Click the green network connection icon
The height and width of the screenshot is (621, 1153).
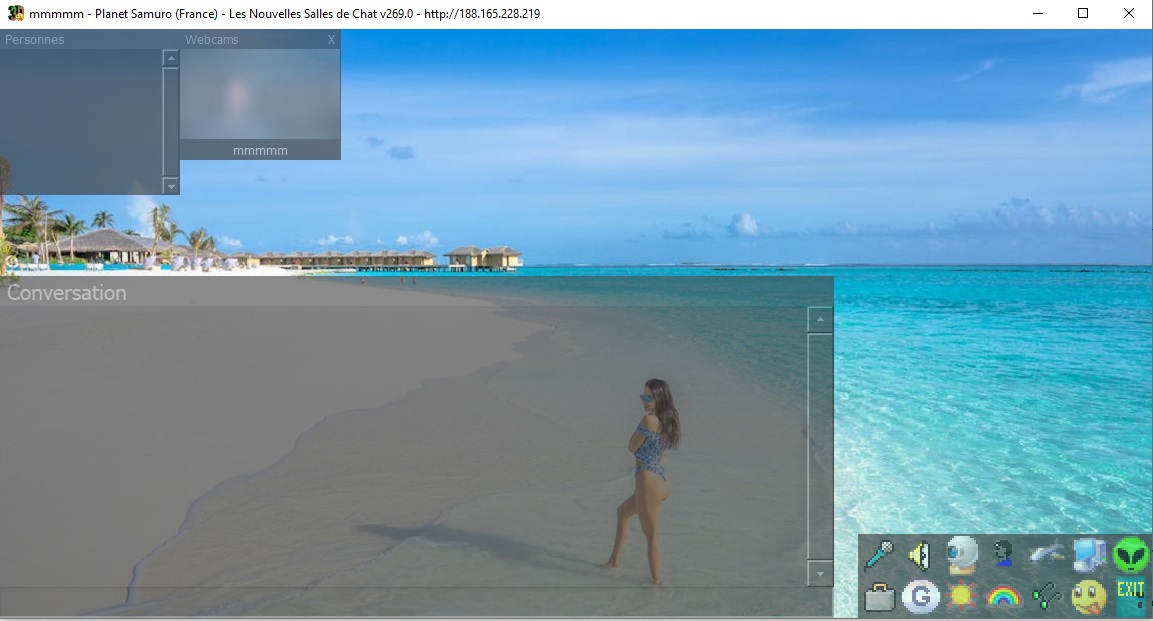tap(1046, 597)
